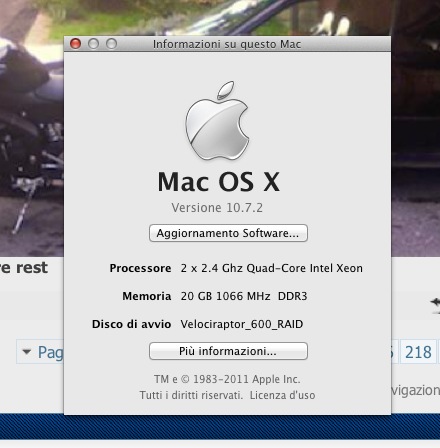
Task: Click the 'Disco di avvio' label
Action: [131, 324]
